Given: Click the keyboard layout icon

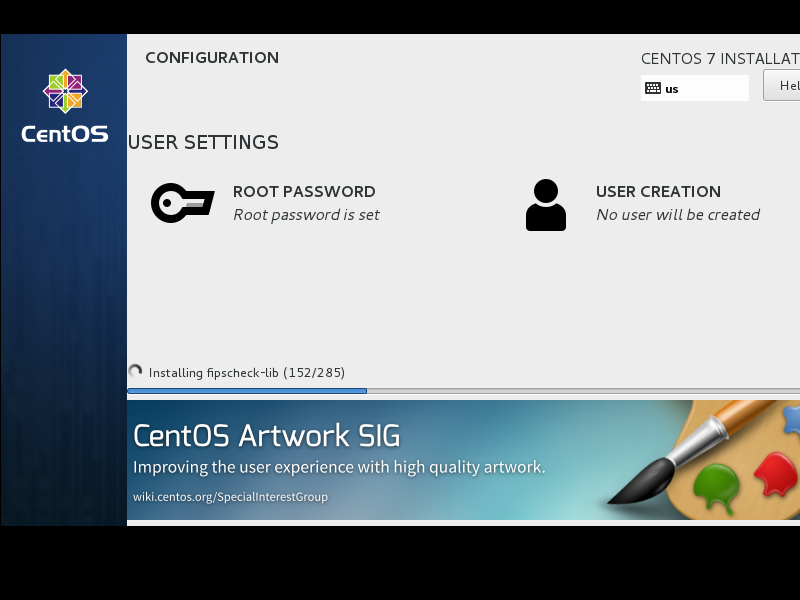Looking at the screenshot, I should [x=653, y=88].
